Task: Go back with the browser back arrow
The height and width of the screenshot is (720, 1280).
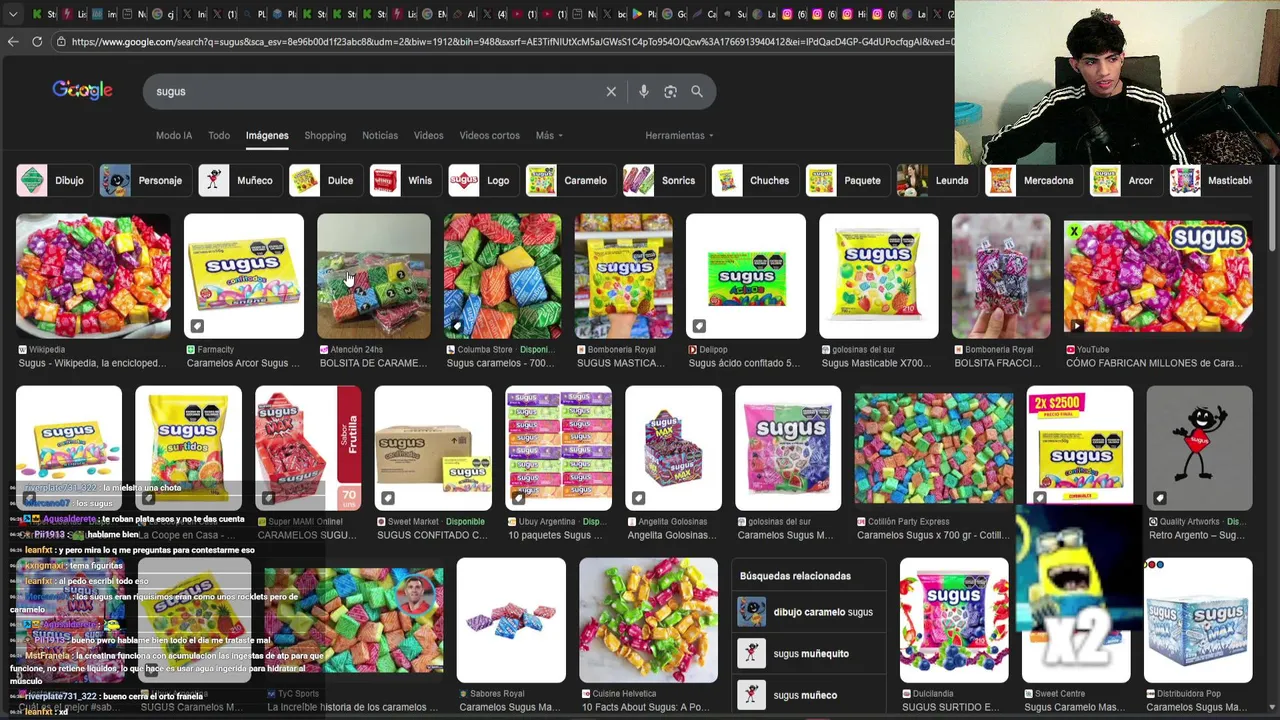Action: pos(13,41)
